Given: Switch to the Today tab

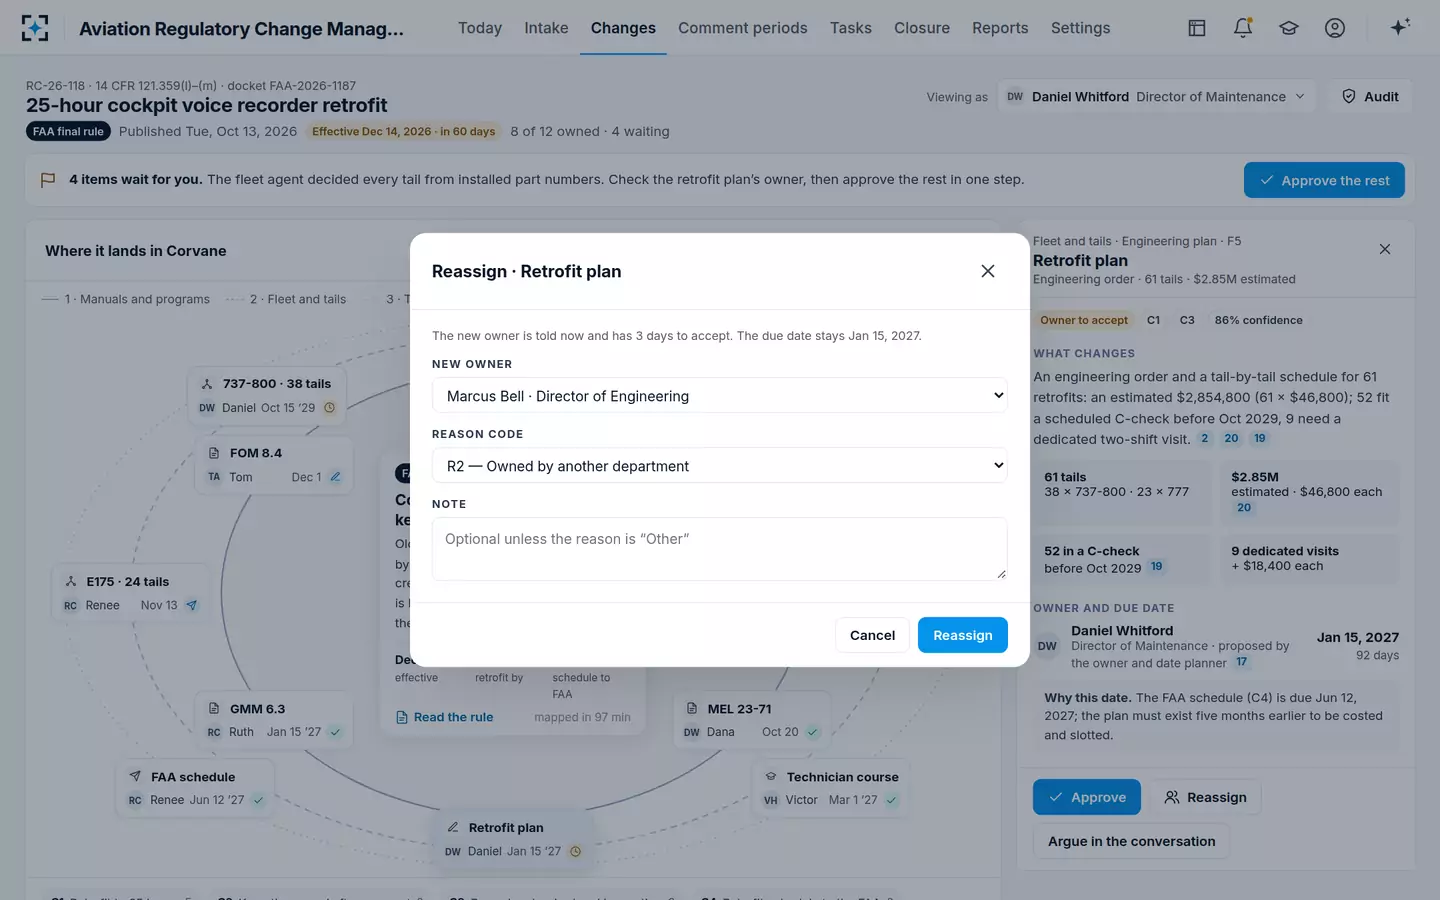Looking at the screenshot, I should pyautogui.click(x=480, y=28).
